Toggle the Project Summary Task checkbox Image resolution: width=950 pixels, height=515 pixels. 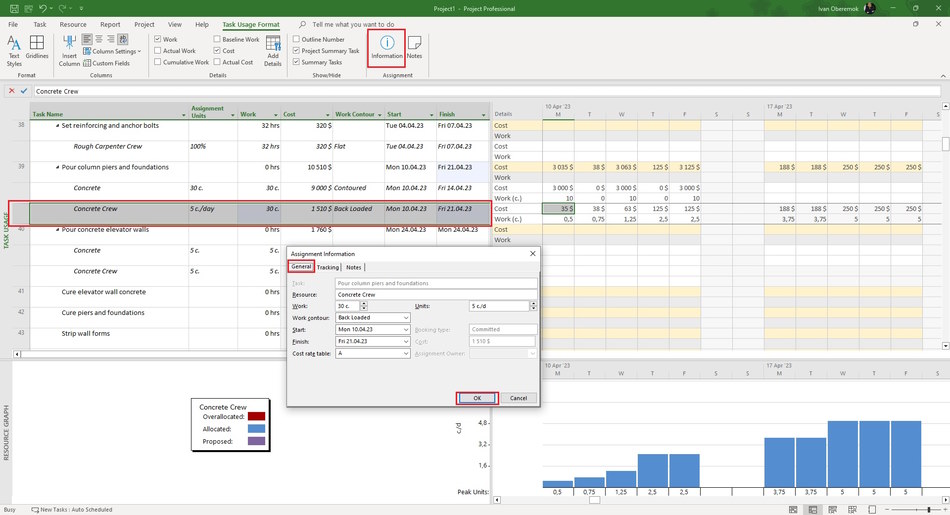pos(296,51)
